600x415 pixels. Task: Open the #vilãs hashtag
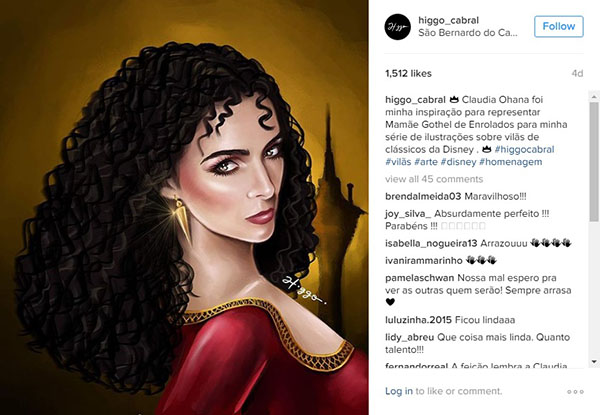[398, 162]
